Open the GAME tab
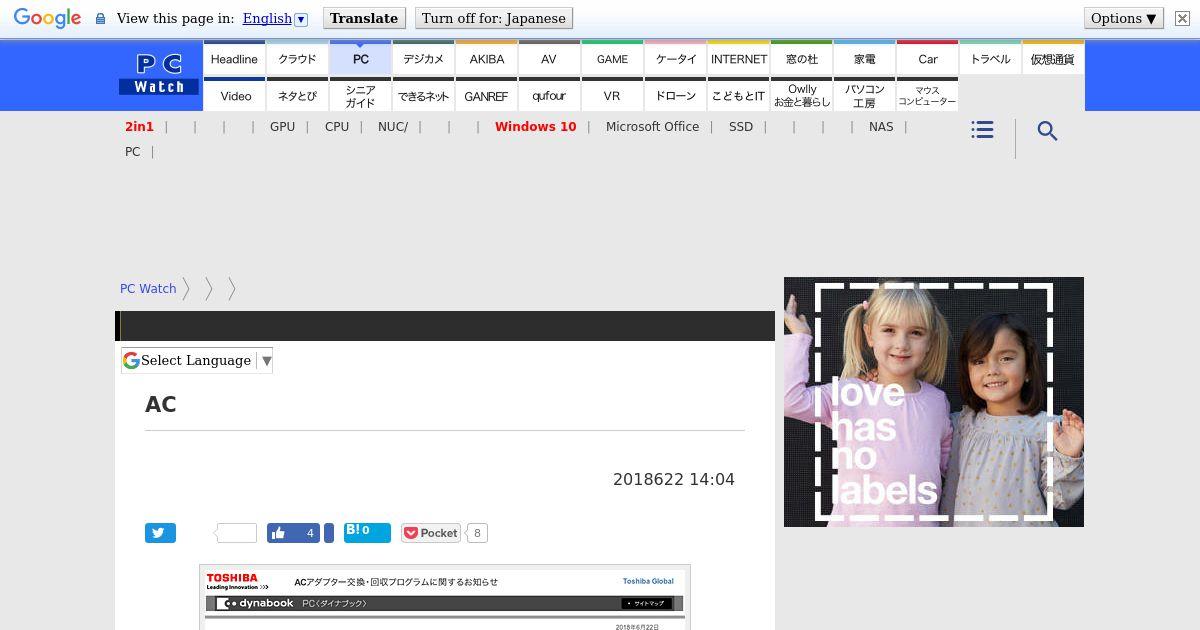 point(612,59)
